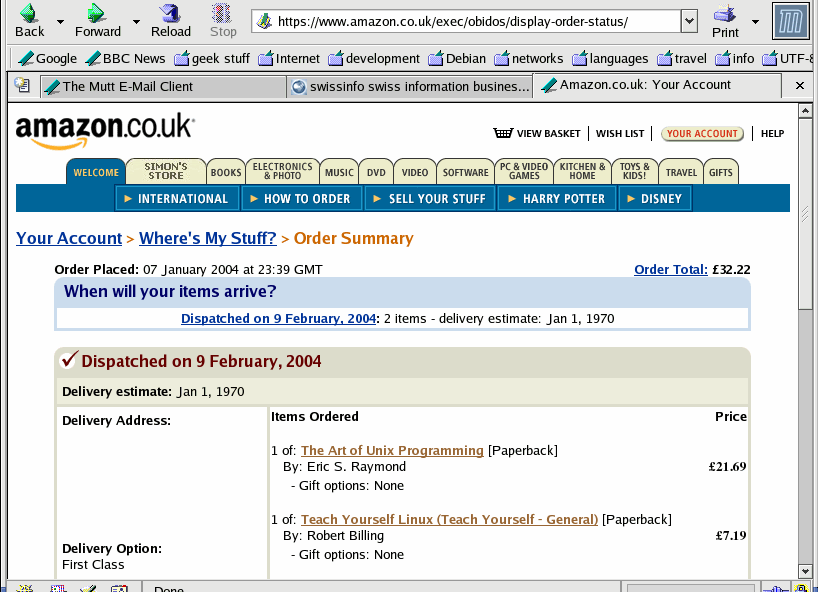Open the Internet bookmark folder
This screenshot has height=592, width=818.
[289, 58]
